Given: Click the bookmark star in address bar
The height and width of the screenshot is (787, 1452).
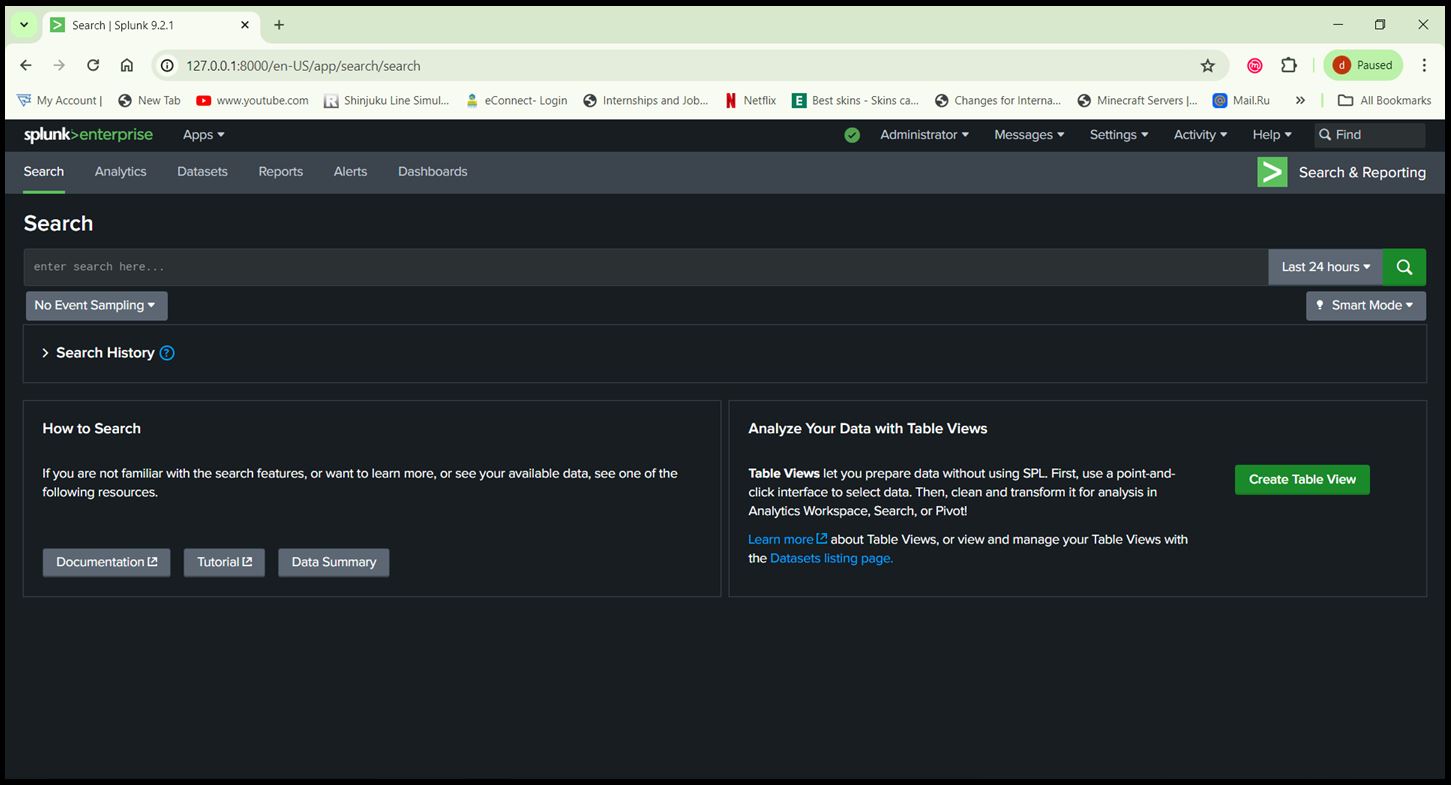Looking at the screenshot, I should coord(1208,65).
